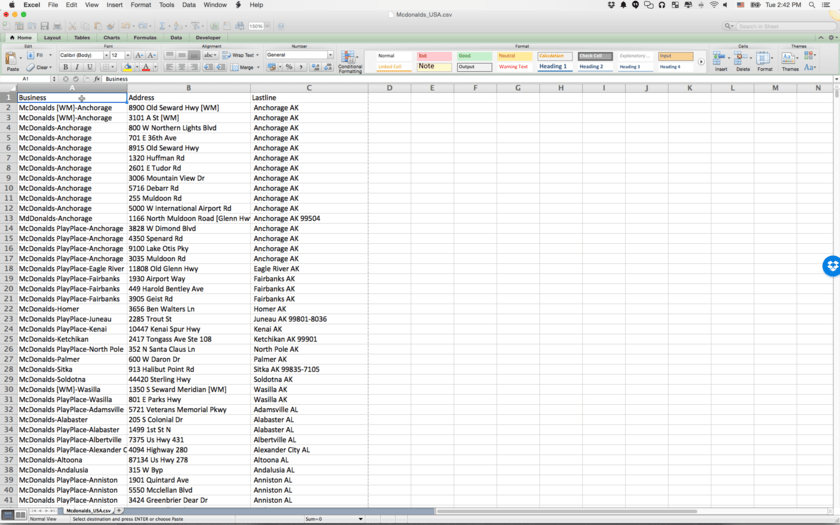The width and height of the screenshot is (840, 525).
Task: Increase font size with larger A icon
Action: [x=139, y=55]
